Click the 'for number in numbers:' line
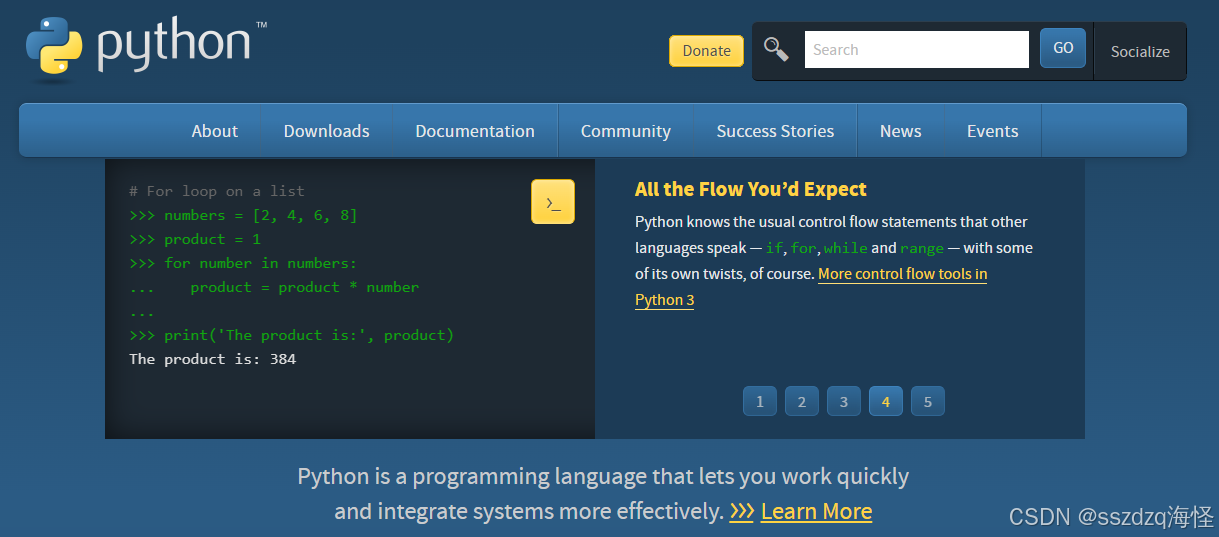This screenshot has height=537, width=1219. pos(243,263)
